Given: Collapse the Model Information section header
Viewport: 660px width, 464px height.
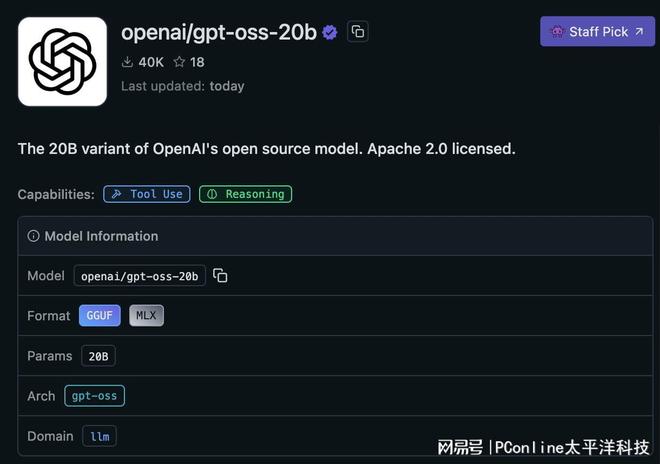Looking at the screenshot, I should pos(335,236).
